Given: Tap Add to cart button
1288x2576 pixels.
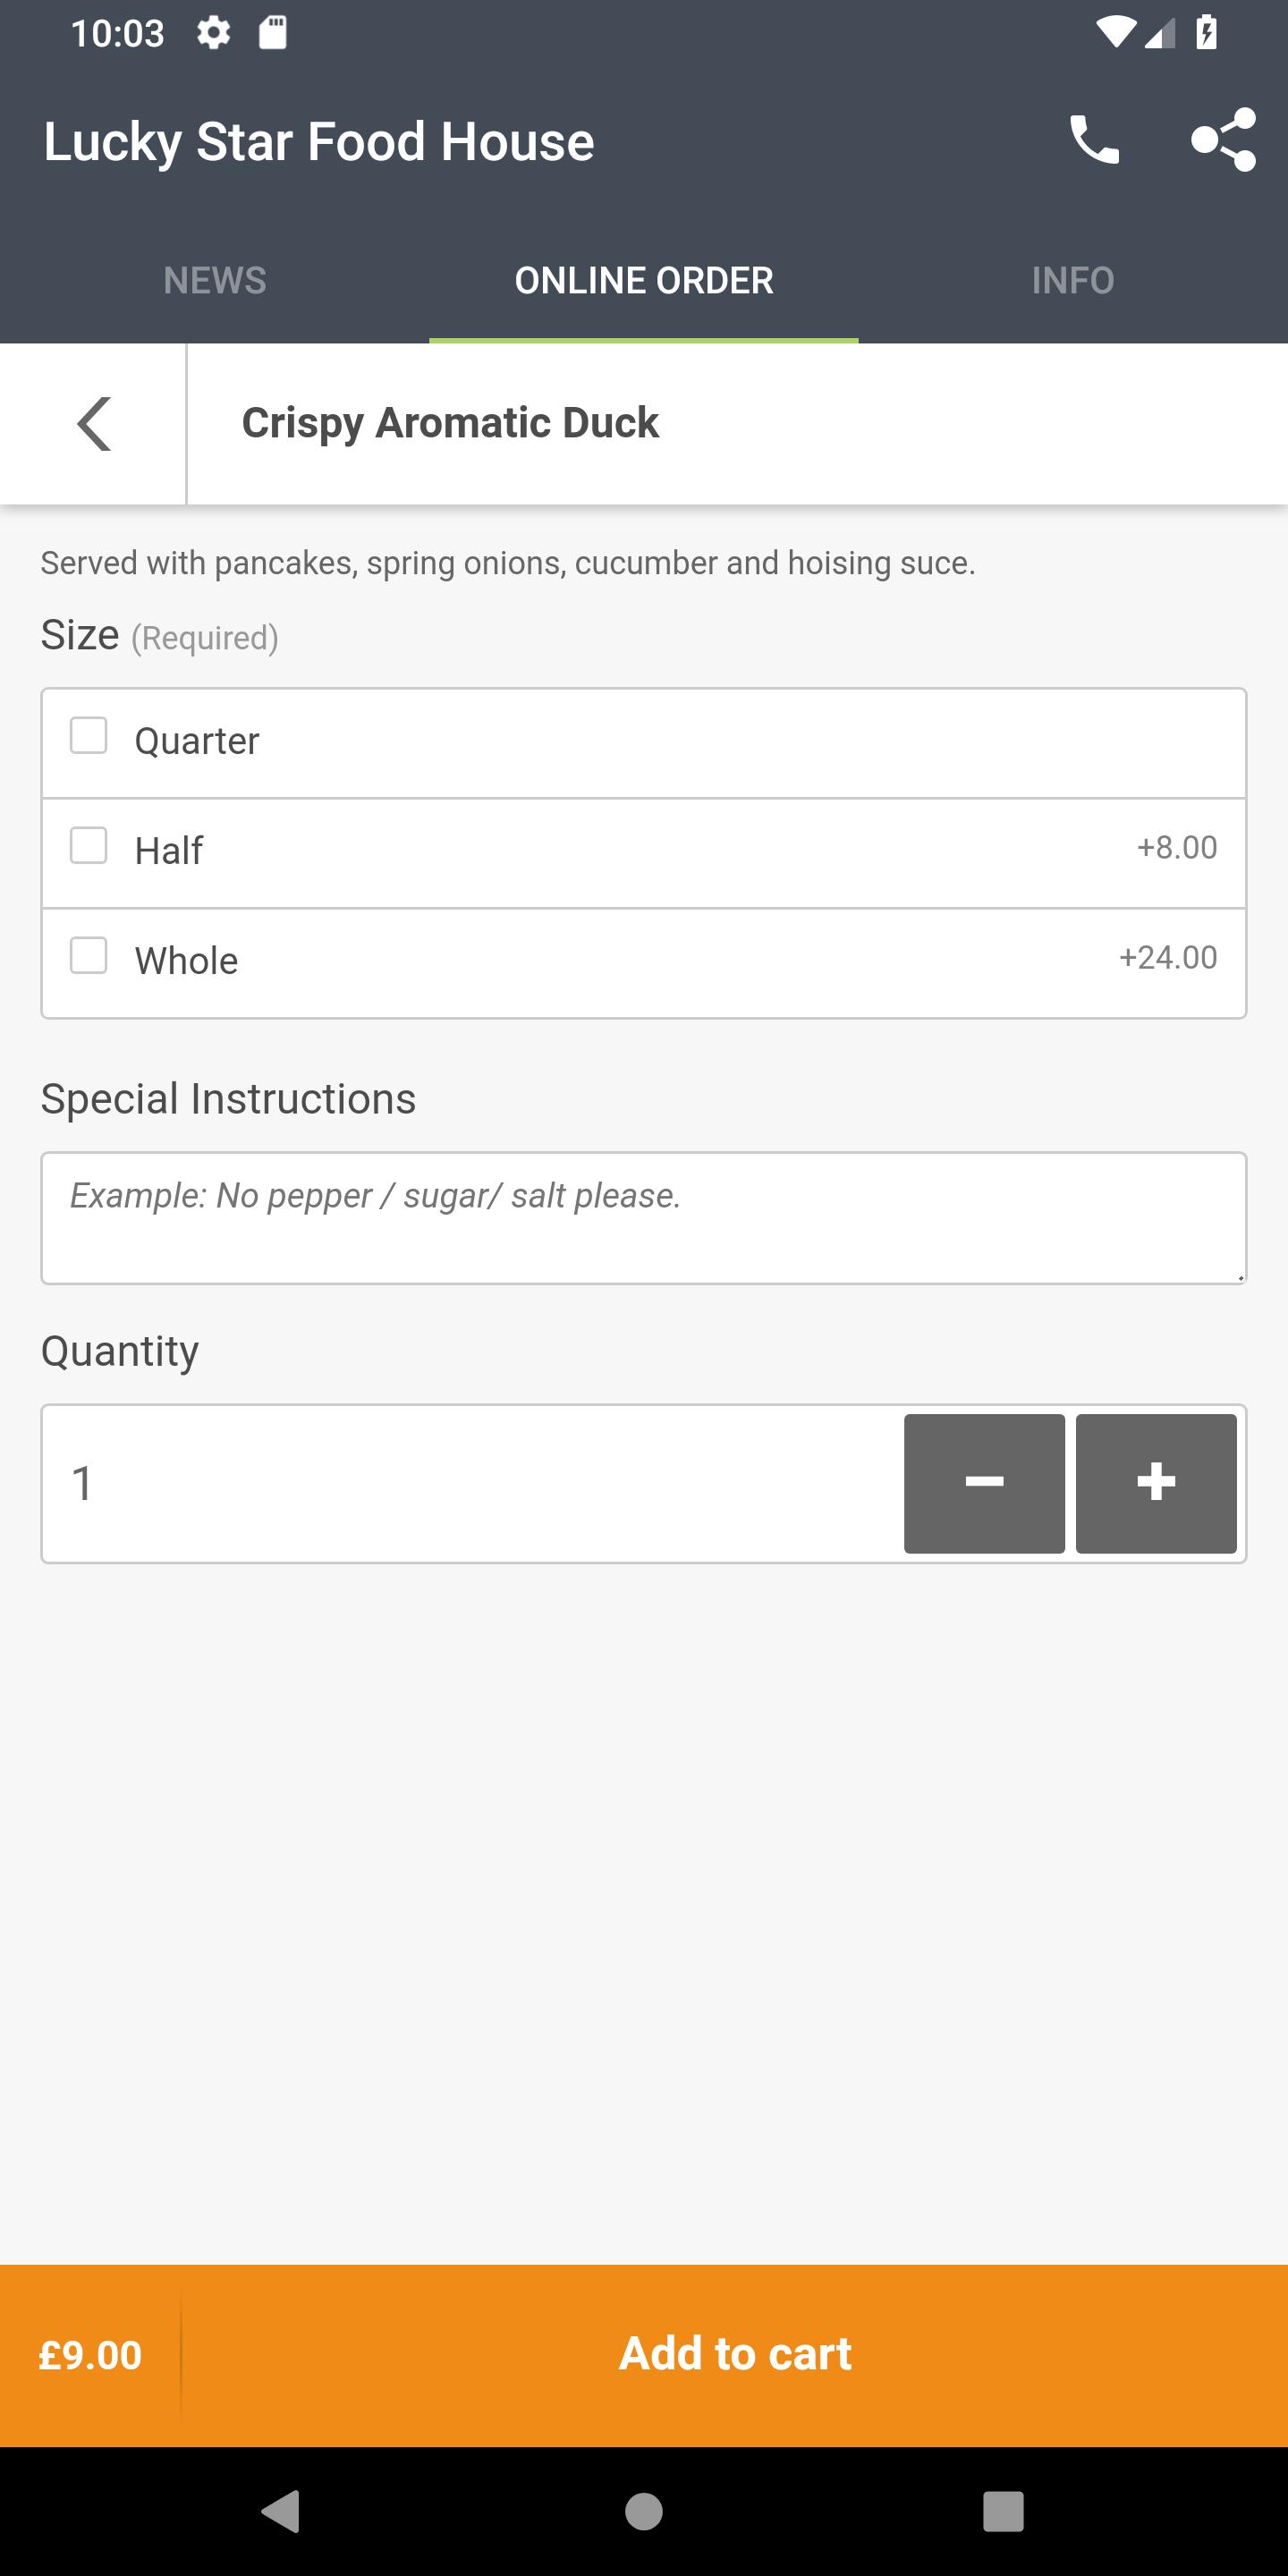Looking at the screenshot, I should [x=735, y=2354].
